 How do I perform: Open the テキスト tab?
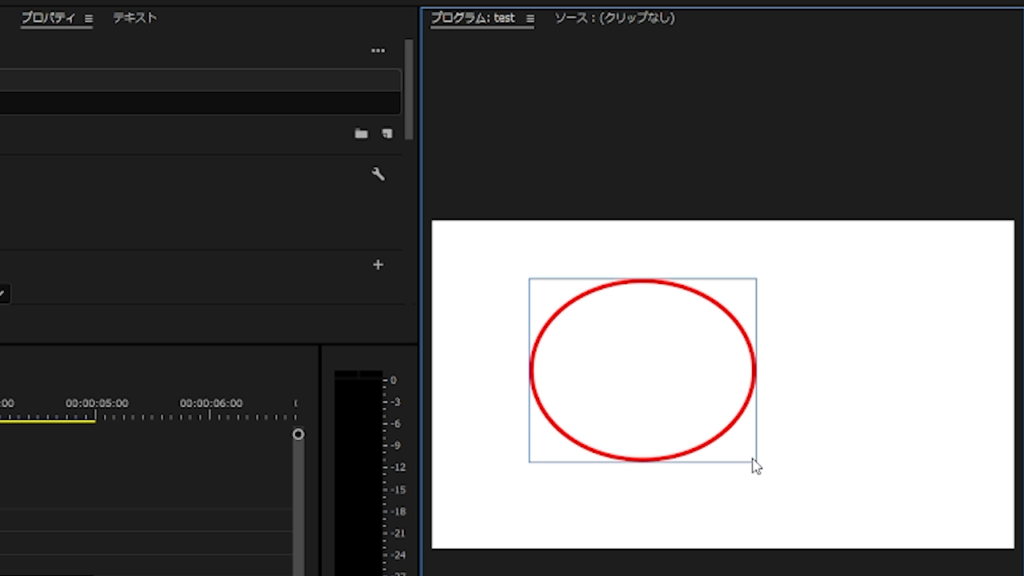(x=135, y=18)
